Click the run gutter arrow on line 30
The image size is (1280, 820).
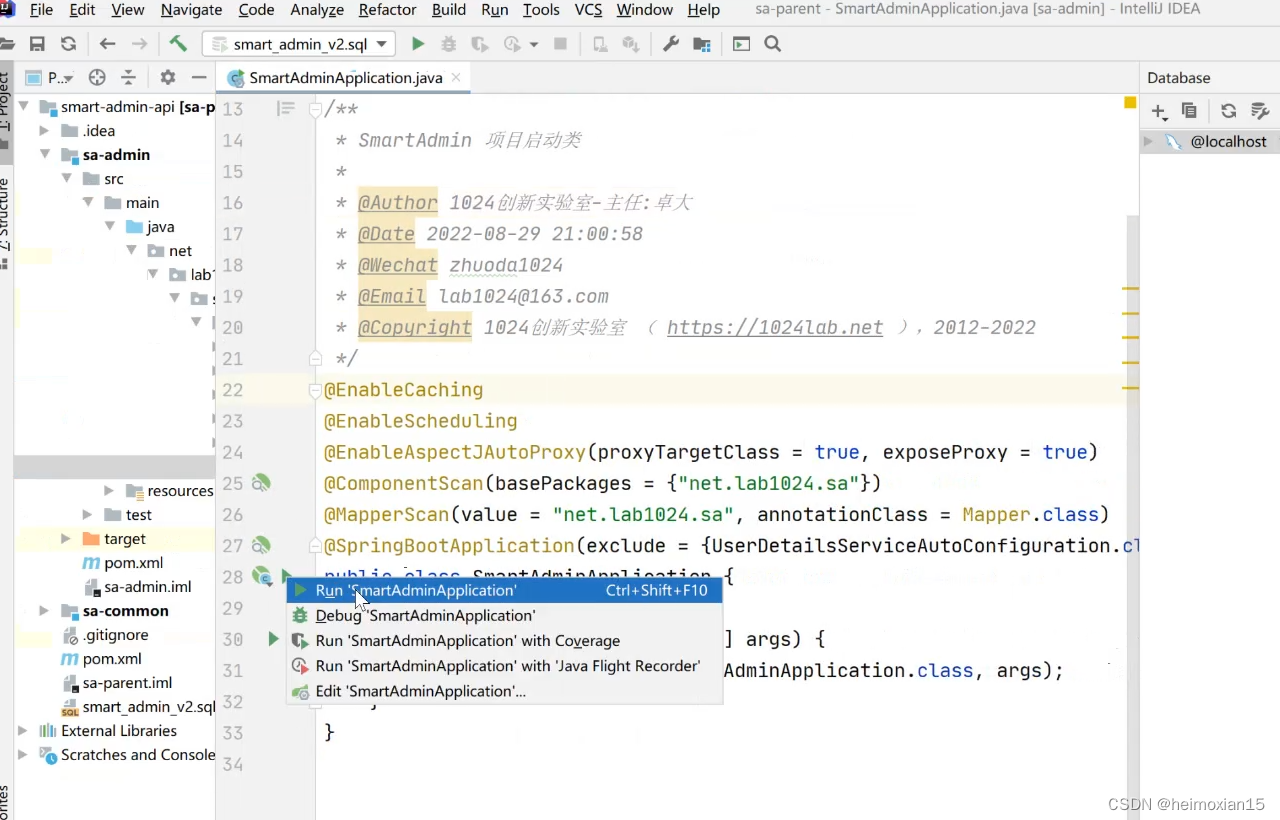tap(273, 639)
